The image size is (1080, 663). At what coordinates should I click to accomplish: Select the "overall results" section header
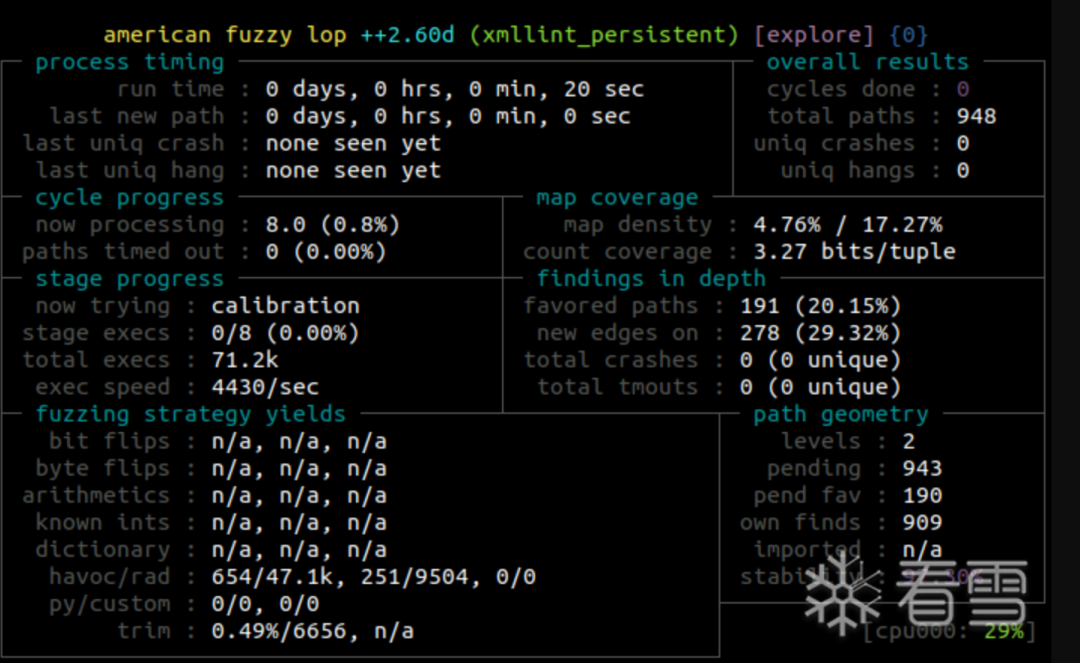[867, 62]
